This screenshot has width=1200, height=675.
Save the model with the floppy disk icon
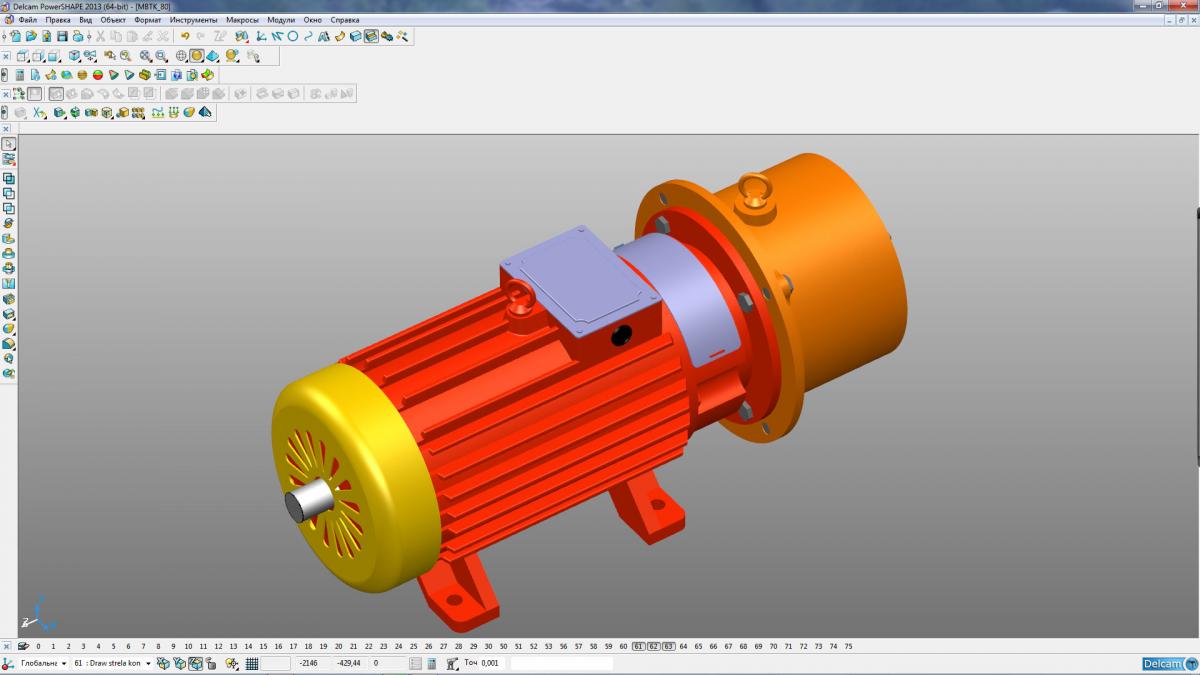coord(62,36)
